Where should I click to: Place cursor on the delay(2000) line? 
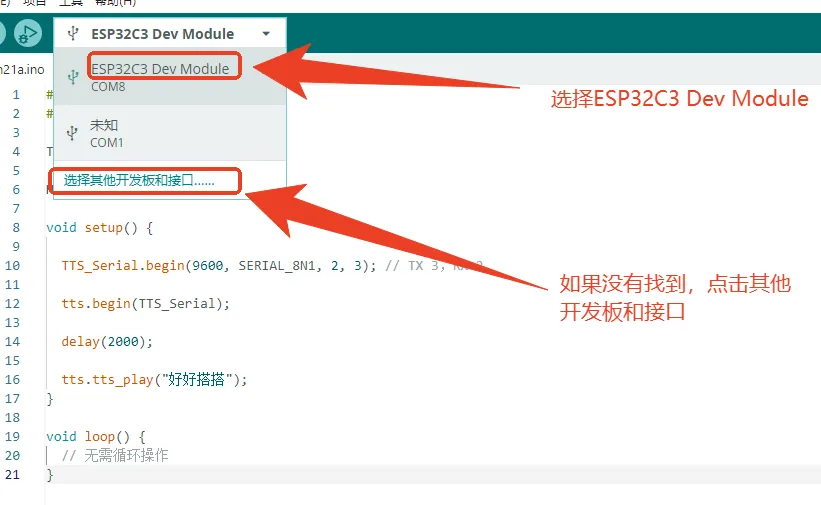coord(107,341)
